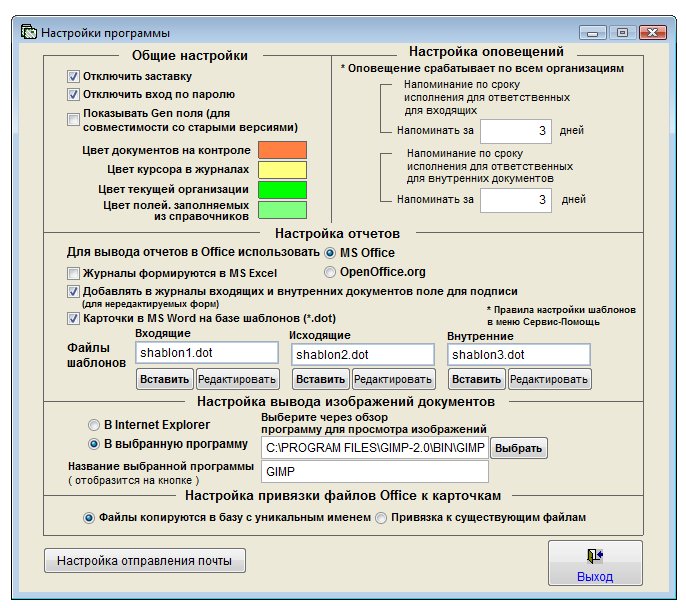Click reminder days field for internal documents
The image size is (686, 608).
[516, 200]
